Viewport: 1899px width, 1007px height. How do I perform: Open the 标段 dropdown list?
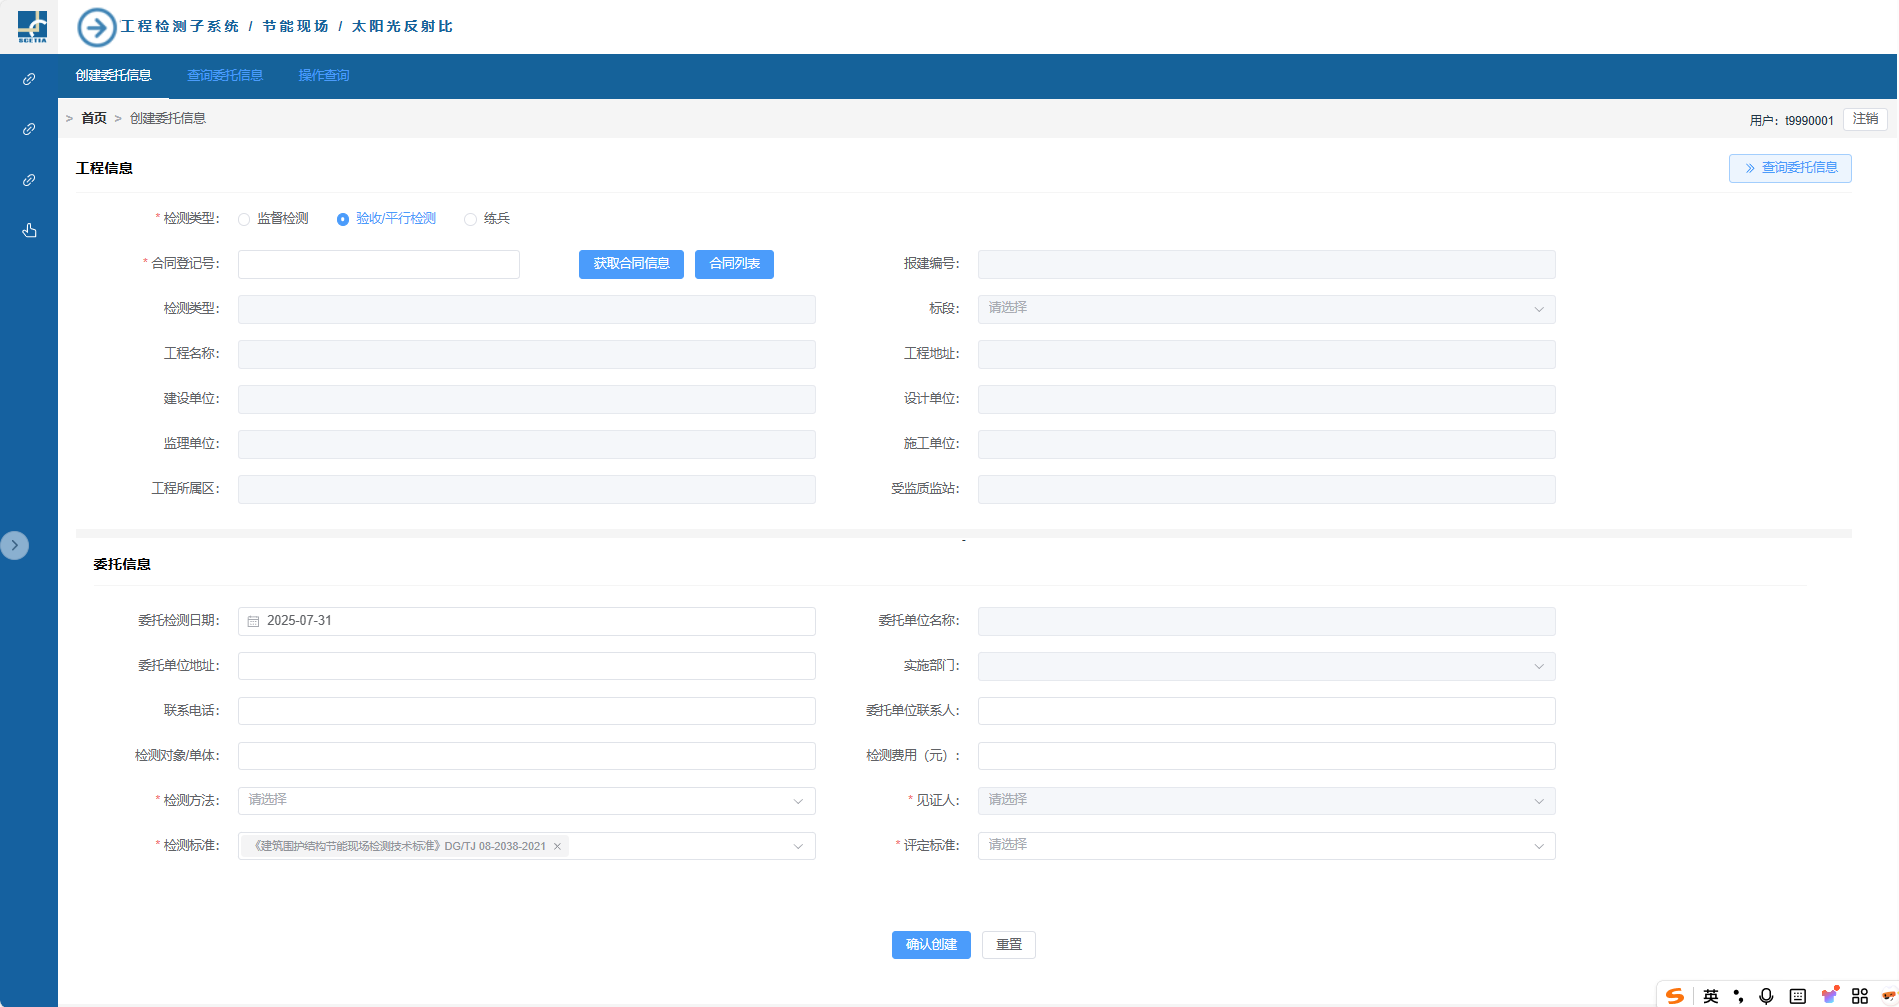click(x=1265, y=309)
